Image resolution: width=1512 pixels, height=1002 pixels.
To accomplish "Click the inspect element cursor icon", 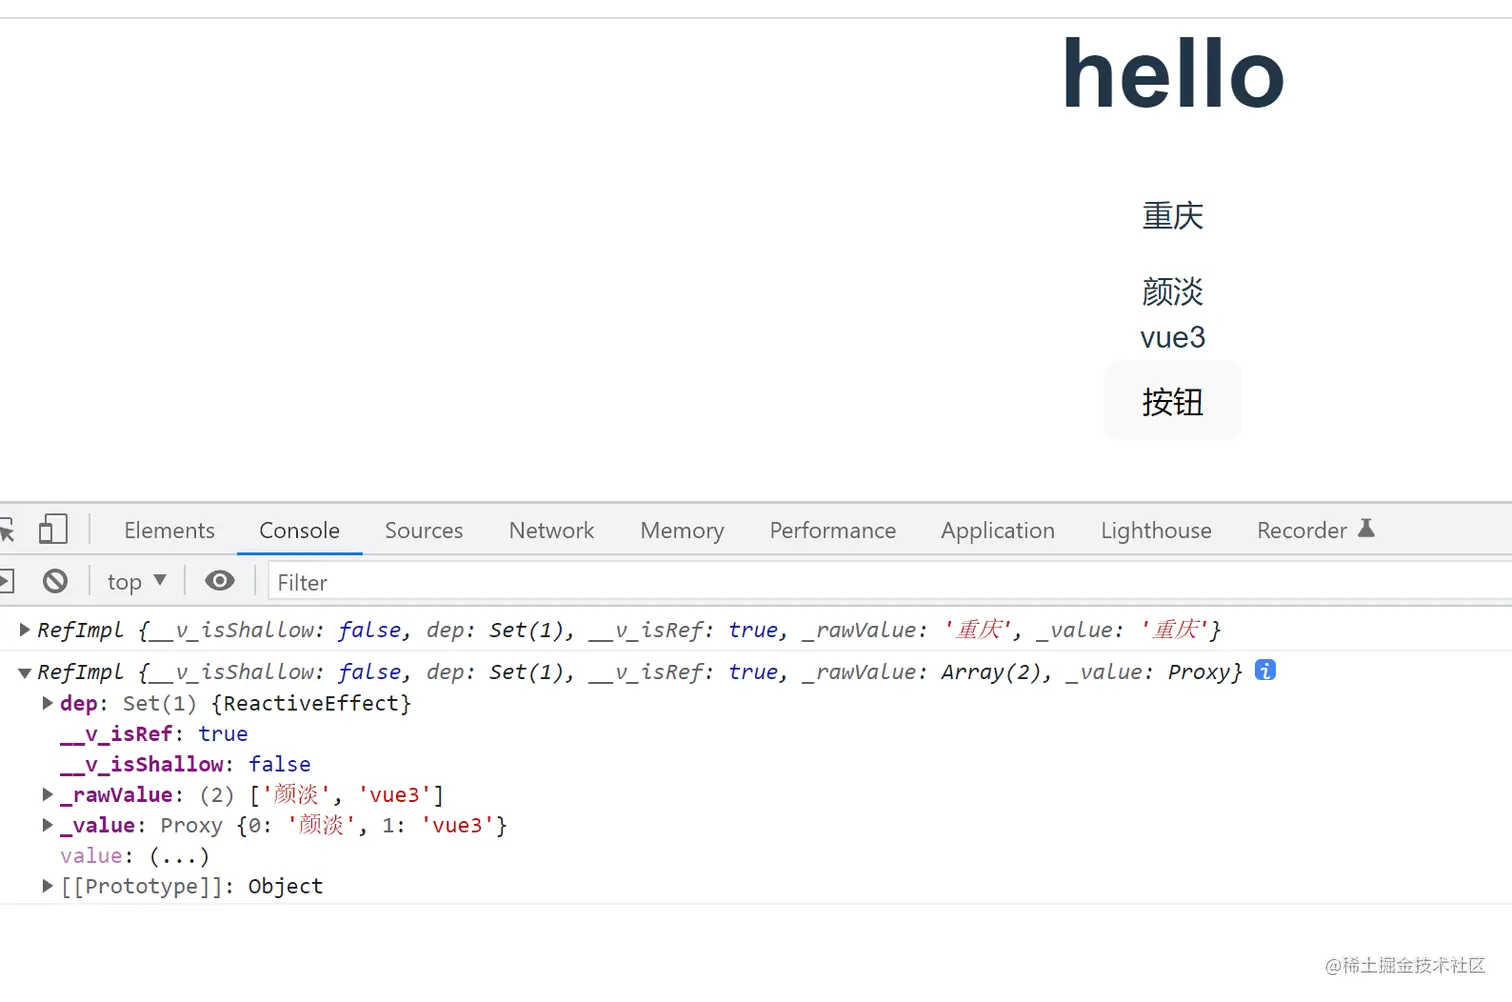I will 8,530.
